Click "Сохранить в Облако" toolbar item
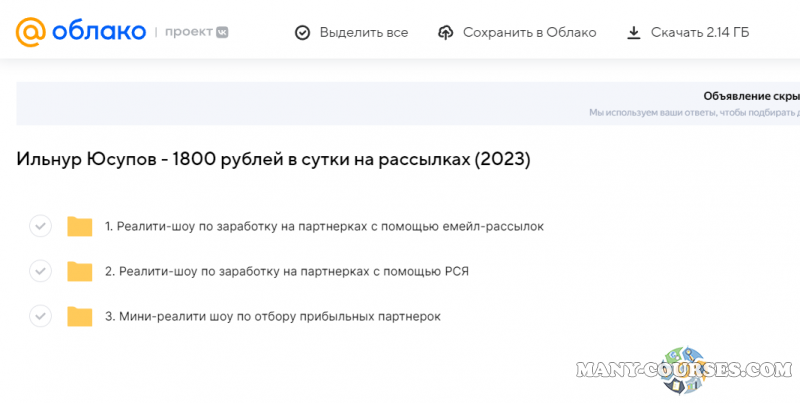The image size is (800, 403). (529, 33)
